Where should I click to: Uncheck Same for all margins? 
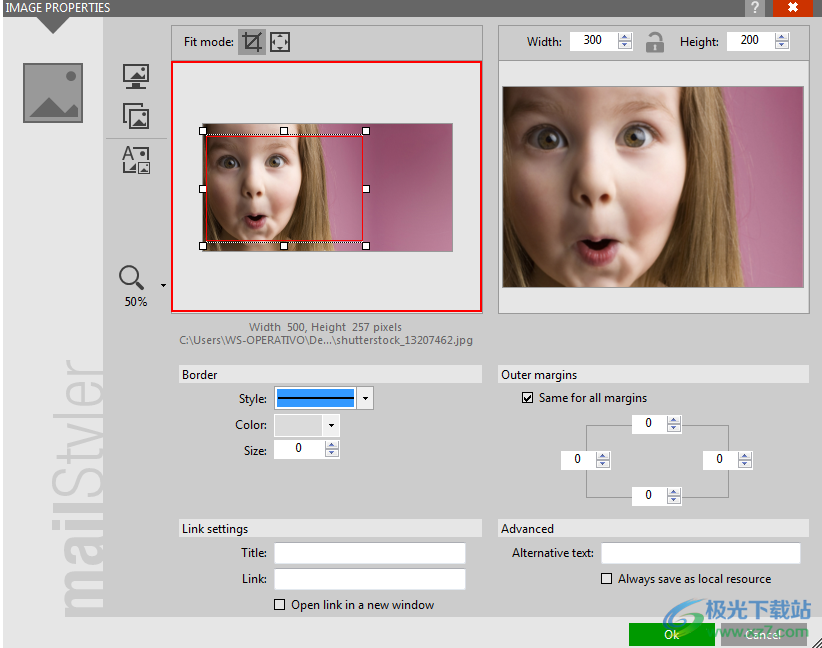click(x=528, y=398)
